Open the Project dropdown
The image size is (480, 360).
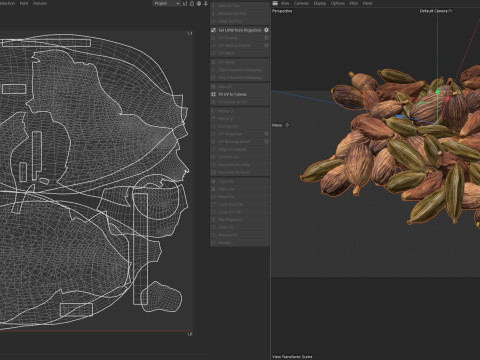[x=167, y=3]
